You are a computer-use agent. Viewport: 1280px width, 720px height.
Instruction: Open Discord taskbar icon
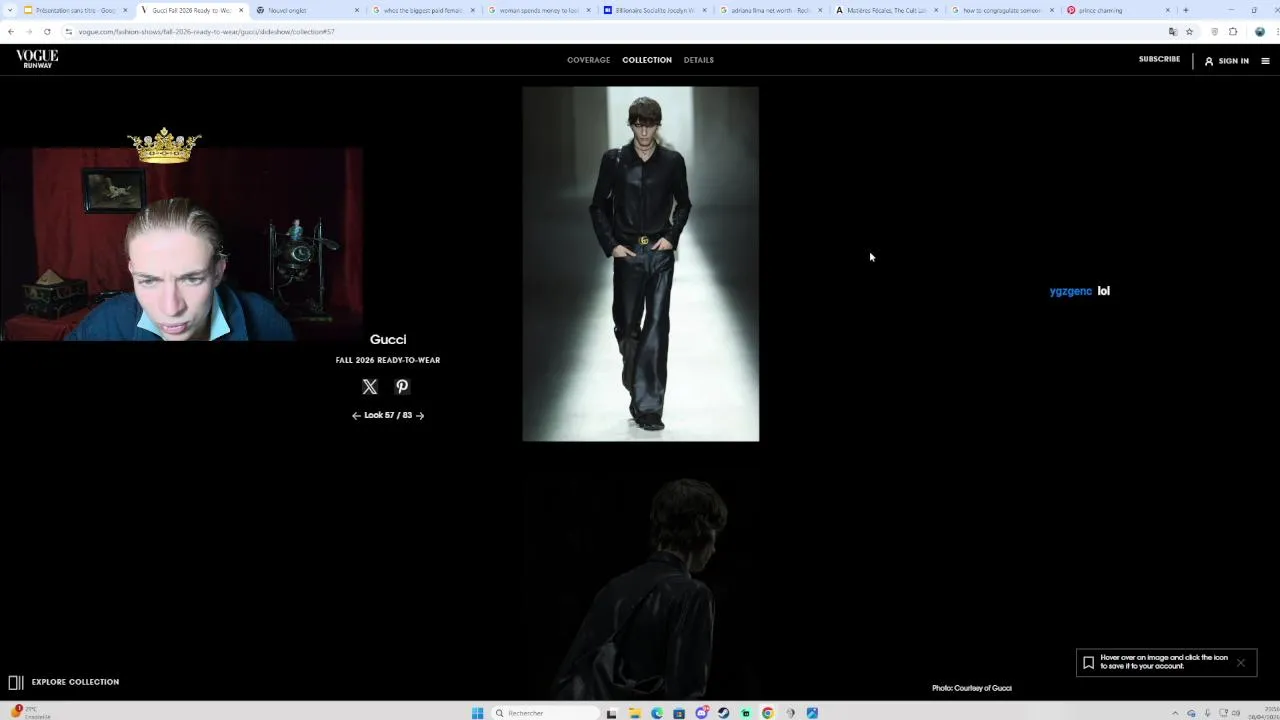click(x=701, y=713)
